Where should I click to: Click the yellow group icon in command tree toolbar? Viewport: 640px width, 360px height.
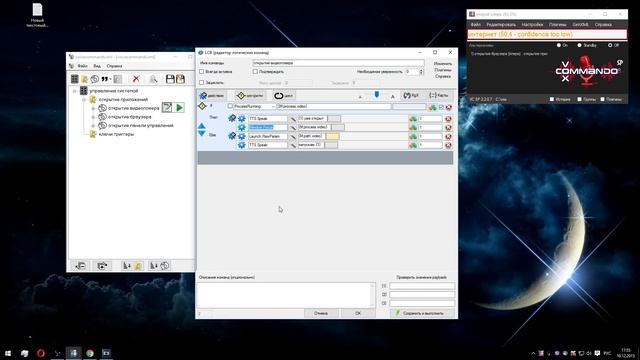tap(84, 79)
